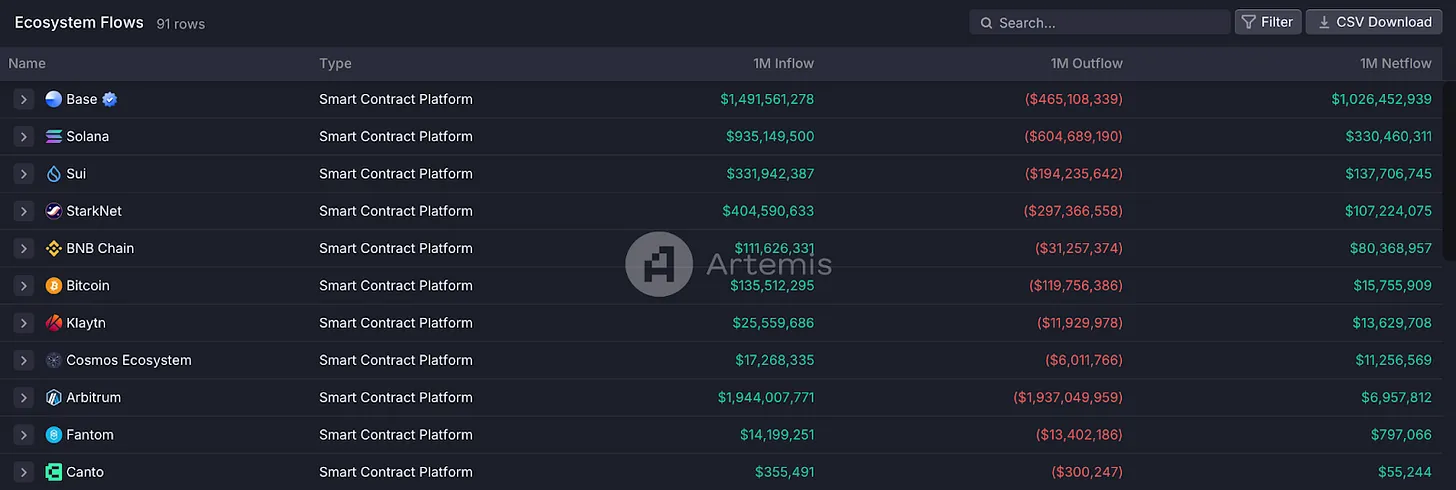
Task: Expand the Canto row
Action: pos(24,472)
